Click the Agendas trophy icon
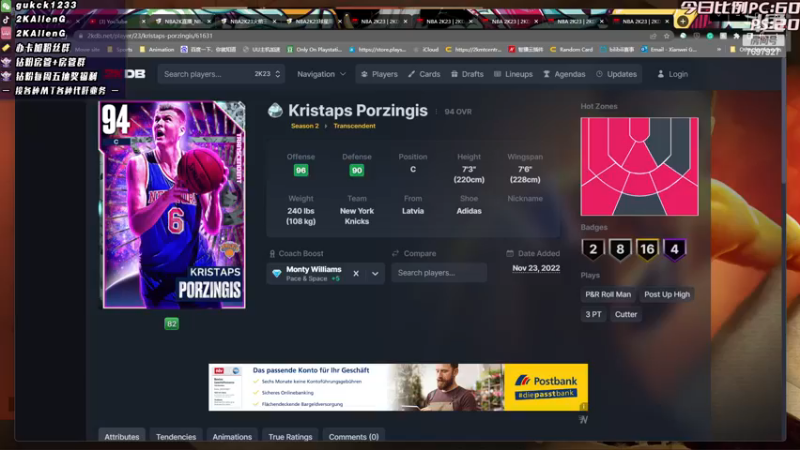The height and width of the screenshot is (450, 800). 546,74
